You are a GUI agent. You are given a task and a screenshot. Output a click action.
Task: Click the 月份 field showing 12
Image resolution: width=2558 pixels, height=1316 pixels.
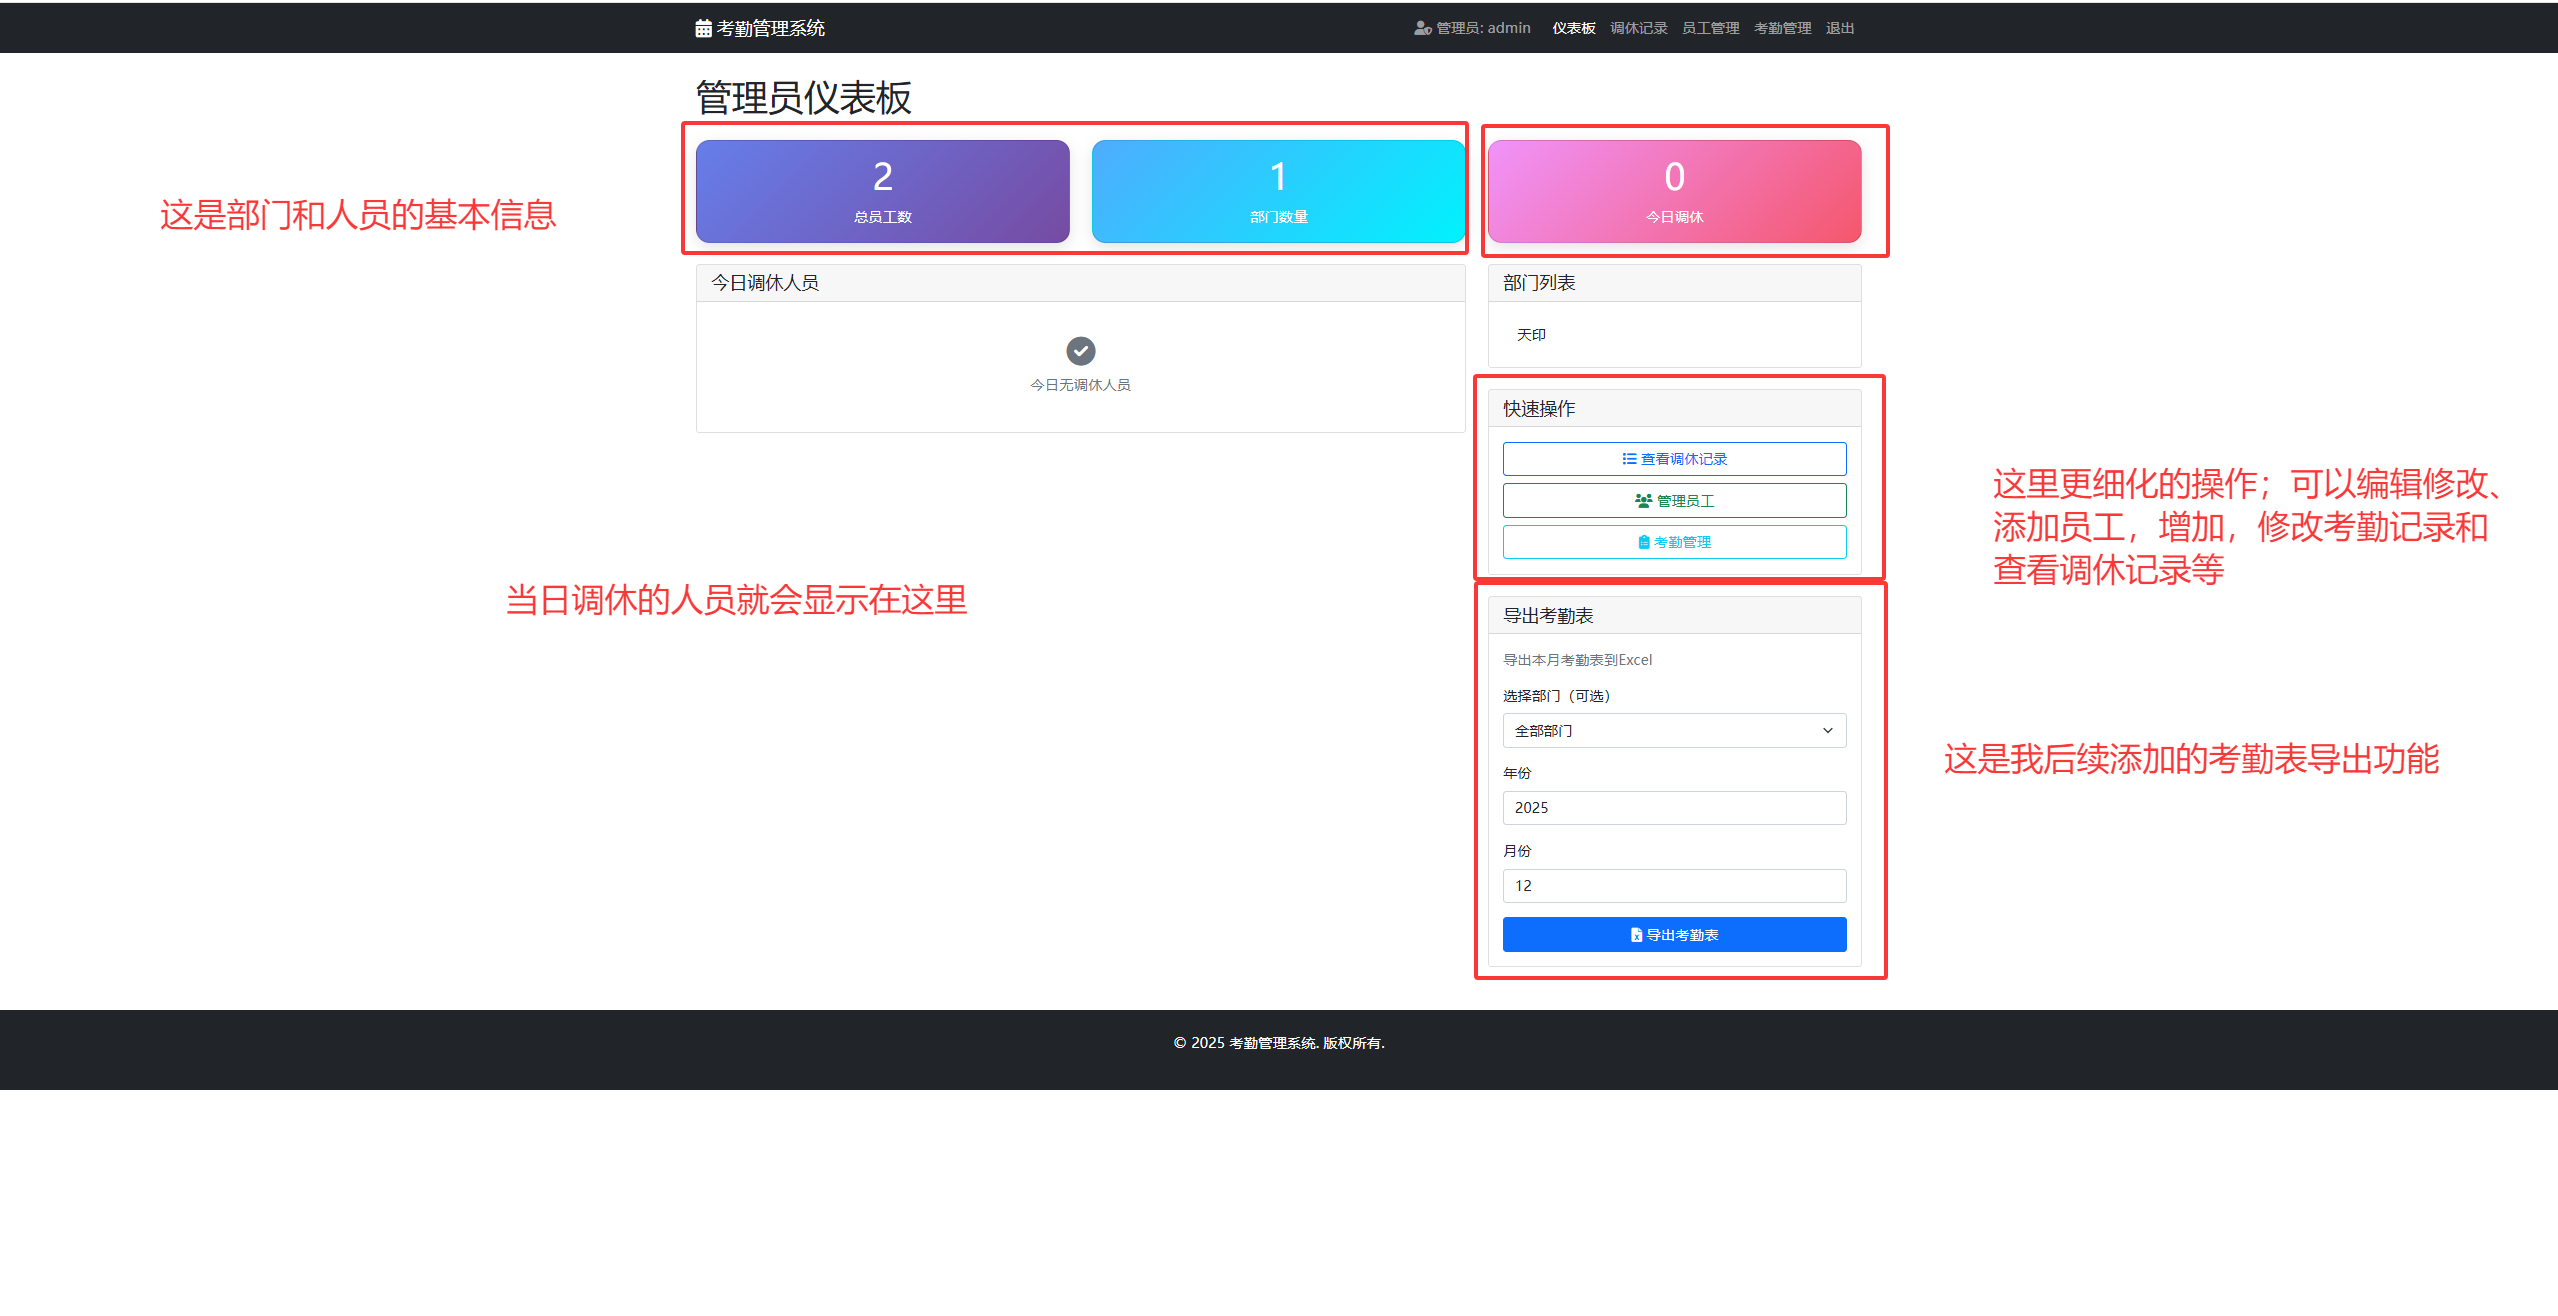[x=1673, y=886]
